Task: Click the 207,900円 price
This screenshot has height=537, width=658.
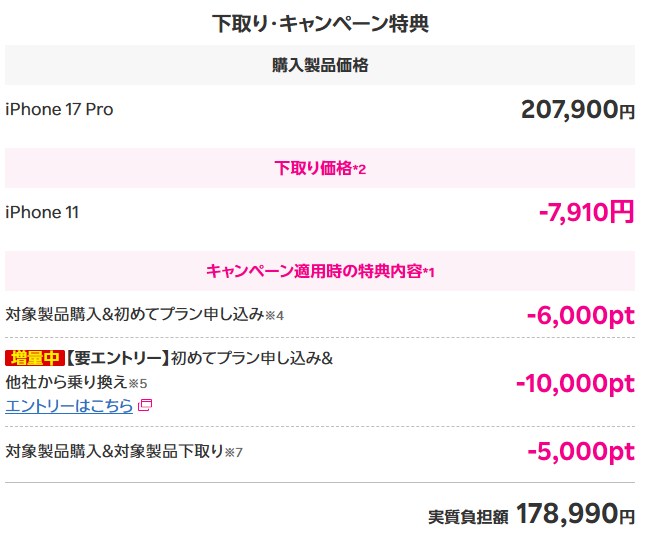Action: coord(577,110)
